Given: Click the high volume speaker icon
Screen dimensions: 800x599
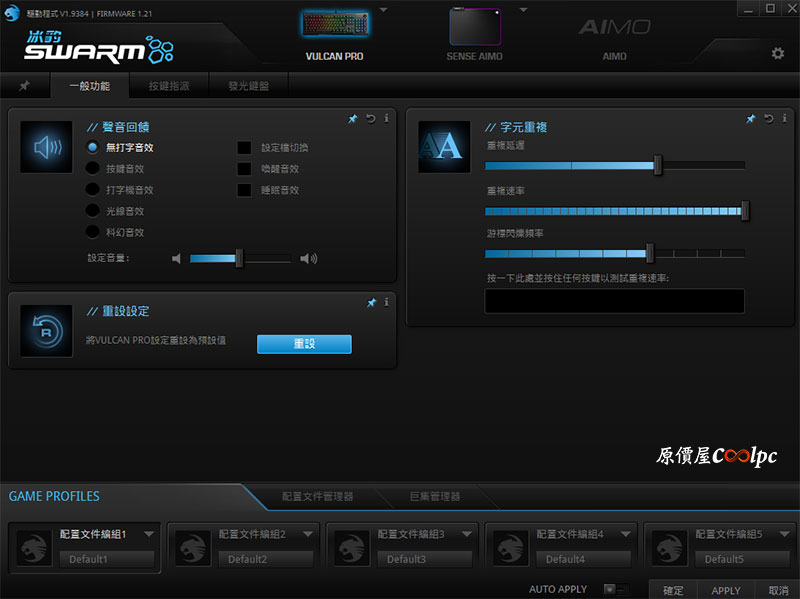Looking at the screenshot, I should (309, 259).
